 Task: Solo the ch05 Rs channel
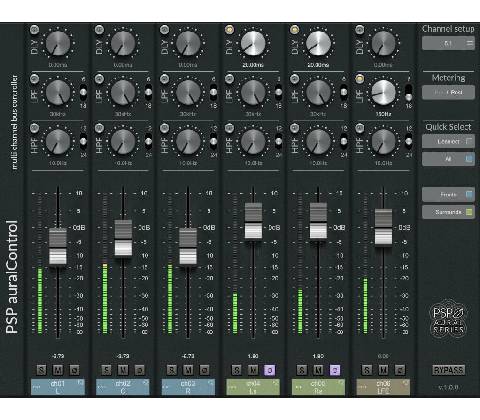[302, 370]
